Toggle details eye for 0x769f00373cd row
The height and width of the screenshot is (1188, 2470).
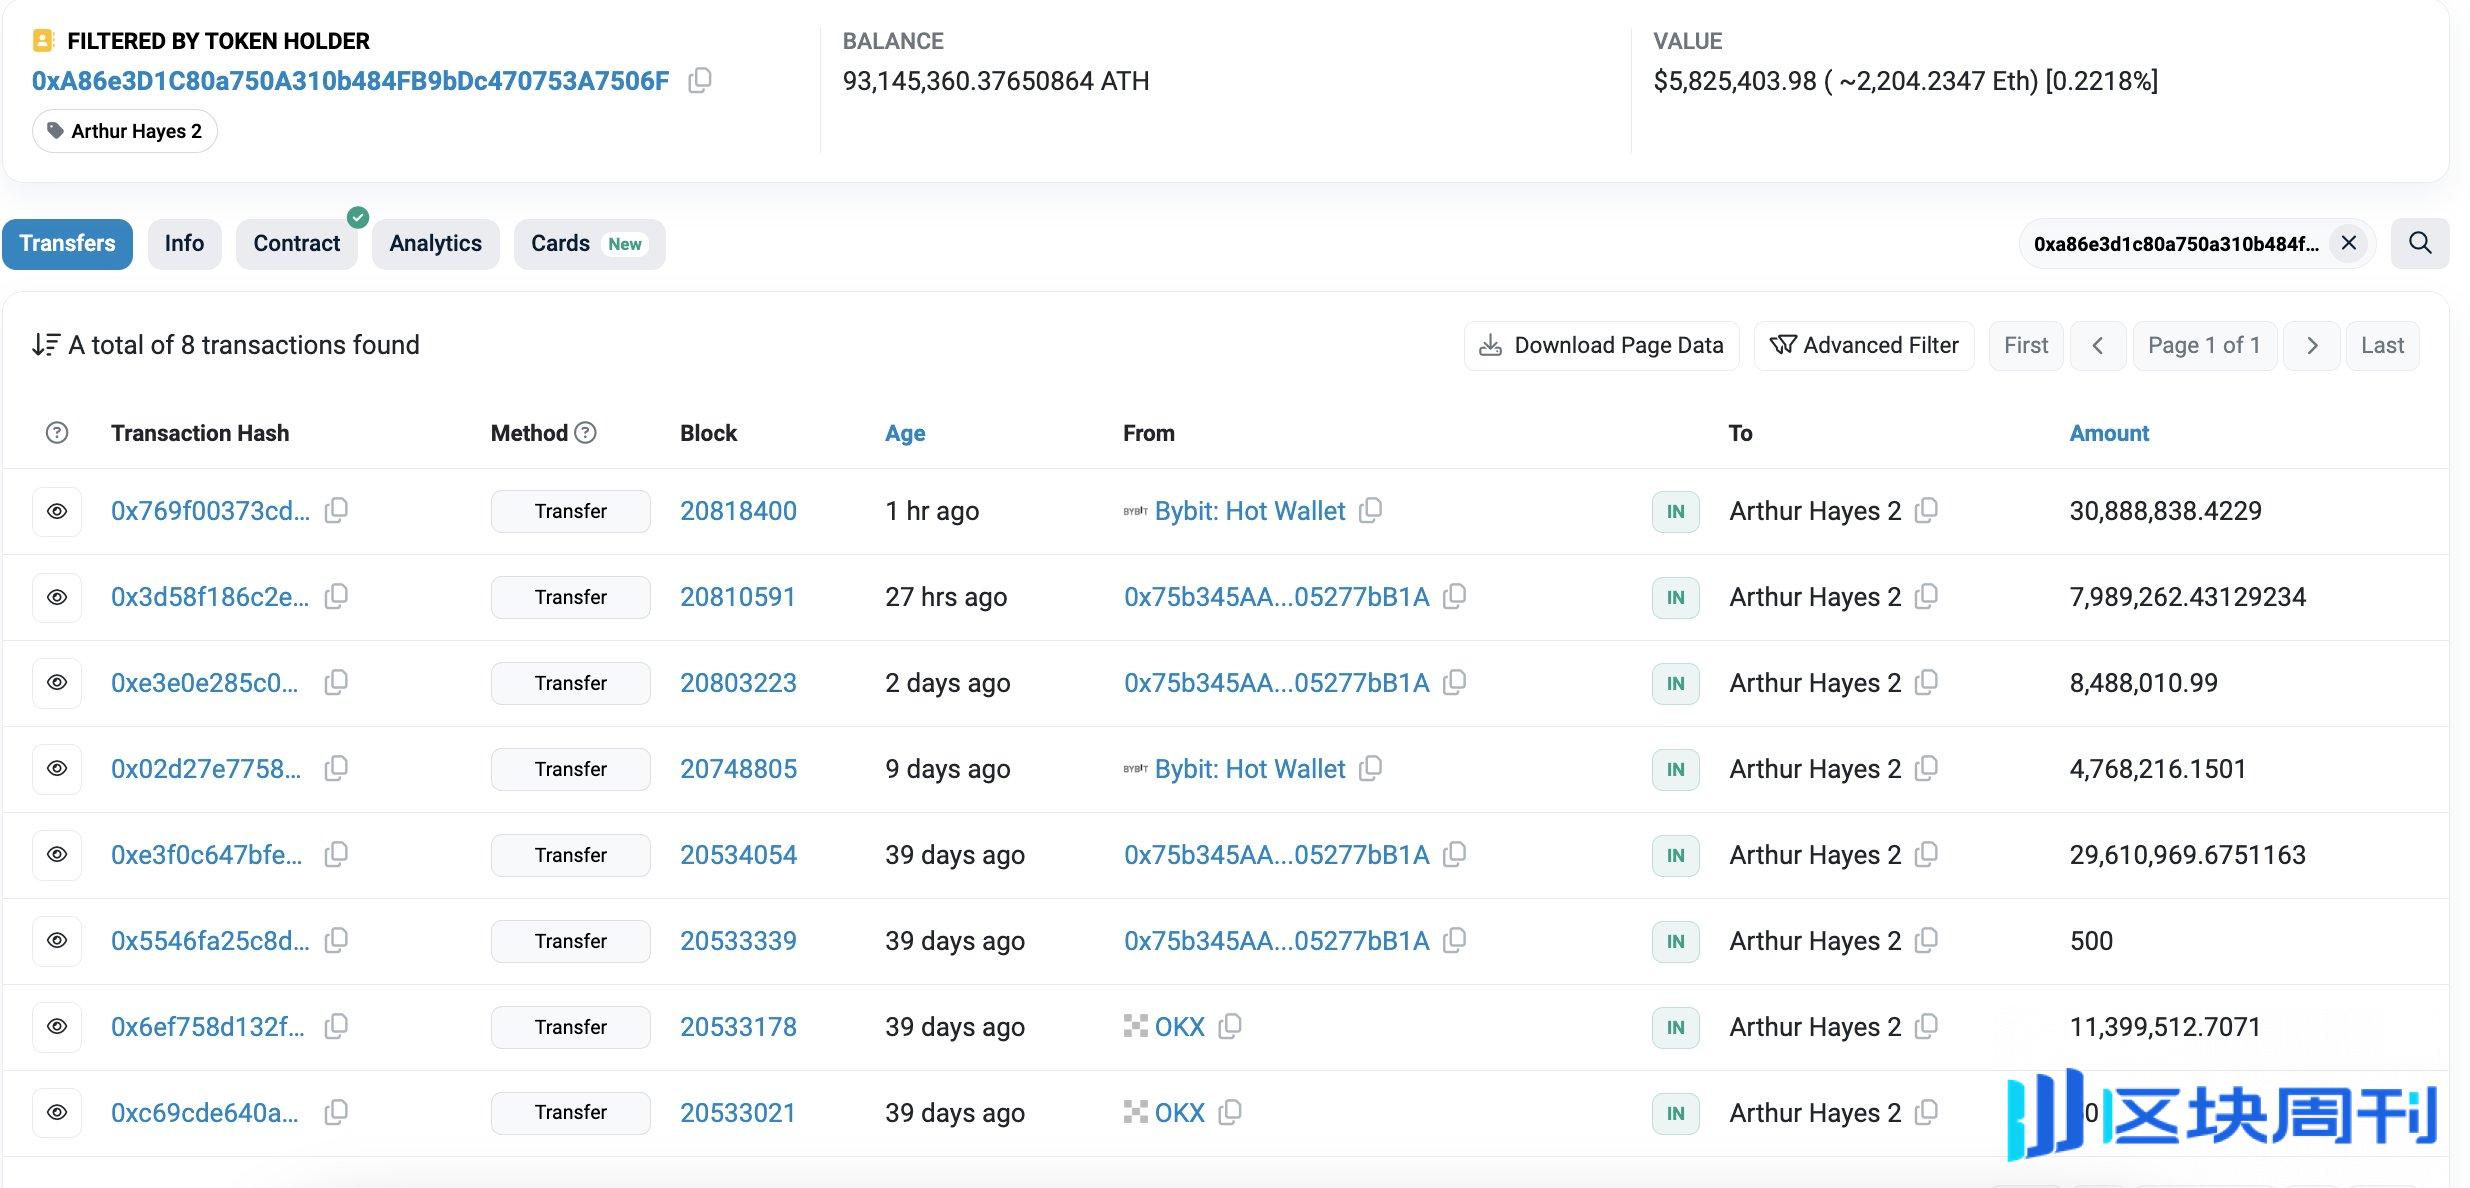pos(57,511)
